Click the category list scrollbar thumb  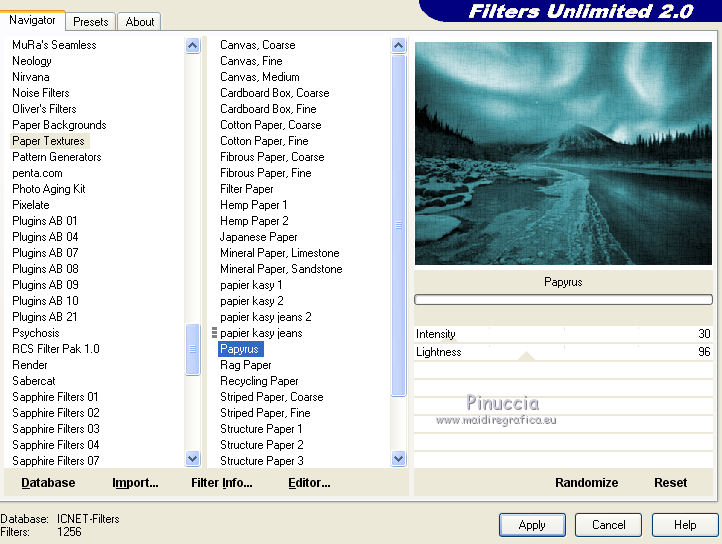[192, 349]
